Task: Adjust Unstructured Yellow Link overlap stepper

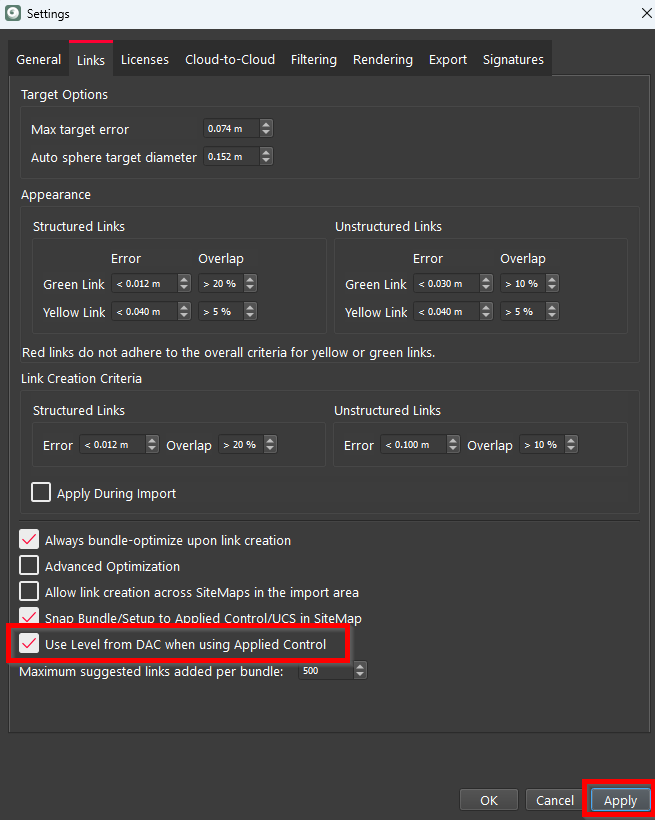Action: 553,312
